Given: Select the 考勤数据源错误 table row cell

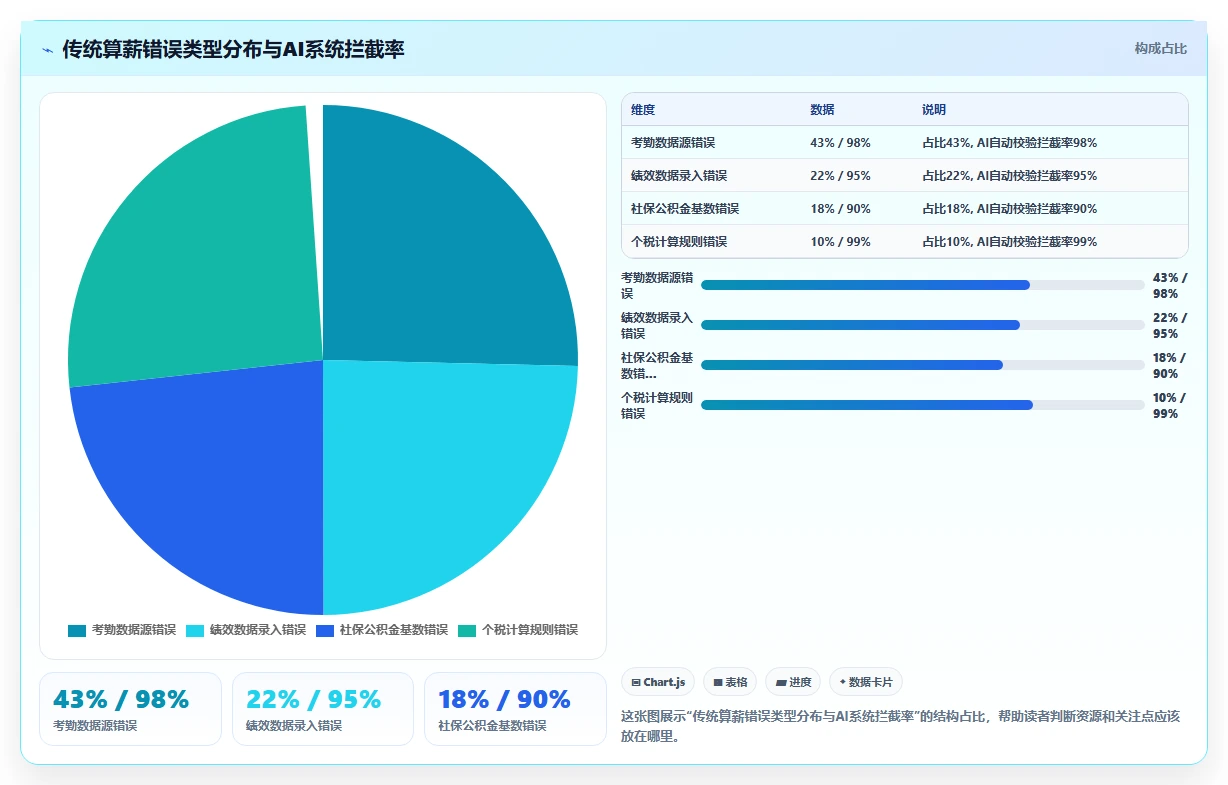Looking at the screenshot, I should (673, 143).
